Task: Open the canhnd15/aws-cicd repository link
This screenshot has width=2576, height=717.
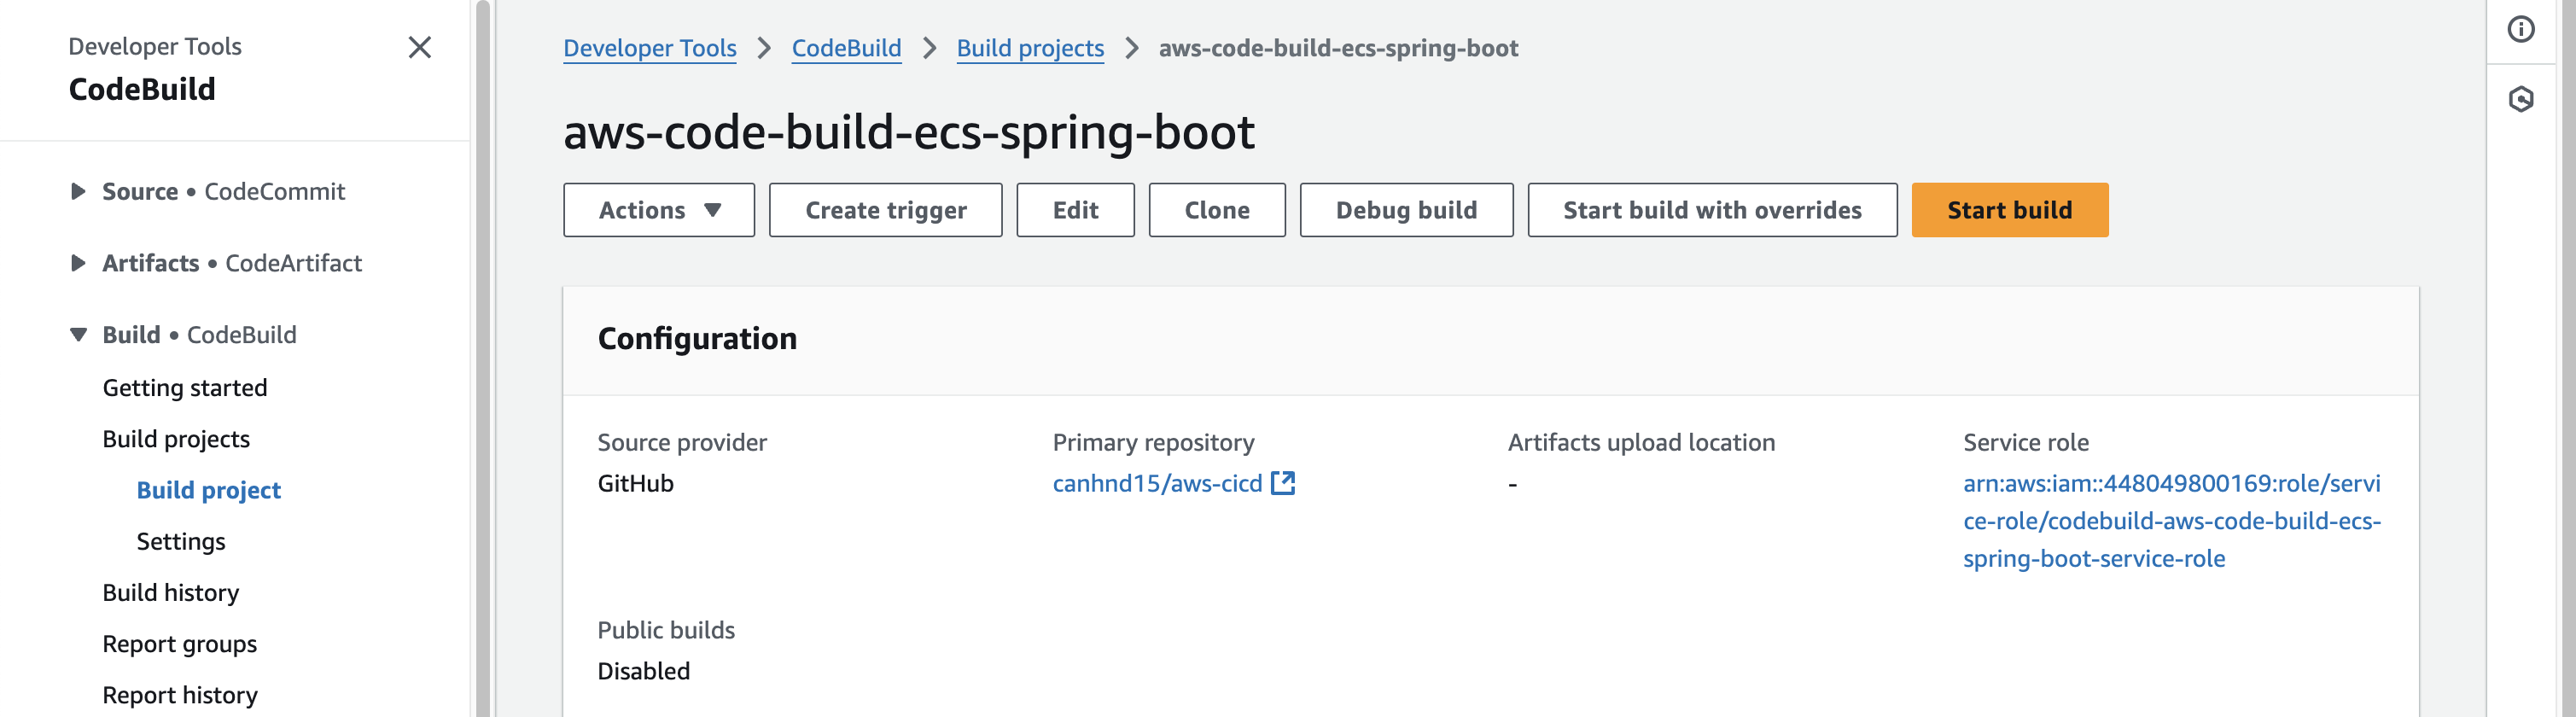Action: pyautogui.click(x=1157, y=483)
